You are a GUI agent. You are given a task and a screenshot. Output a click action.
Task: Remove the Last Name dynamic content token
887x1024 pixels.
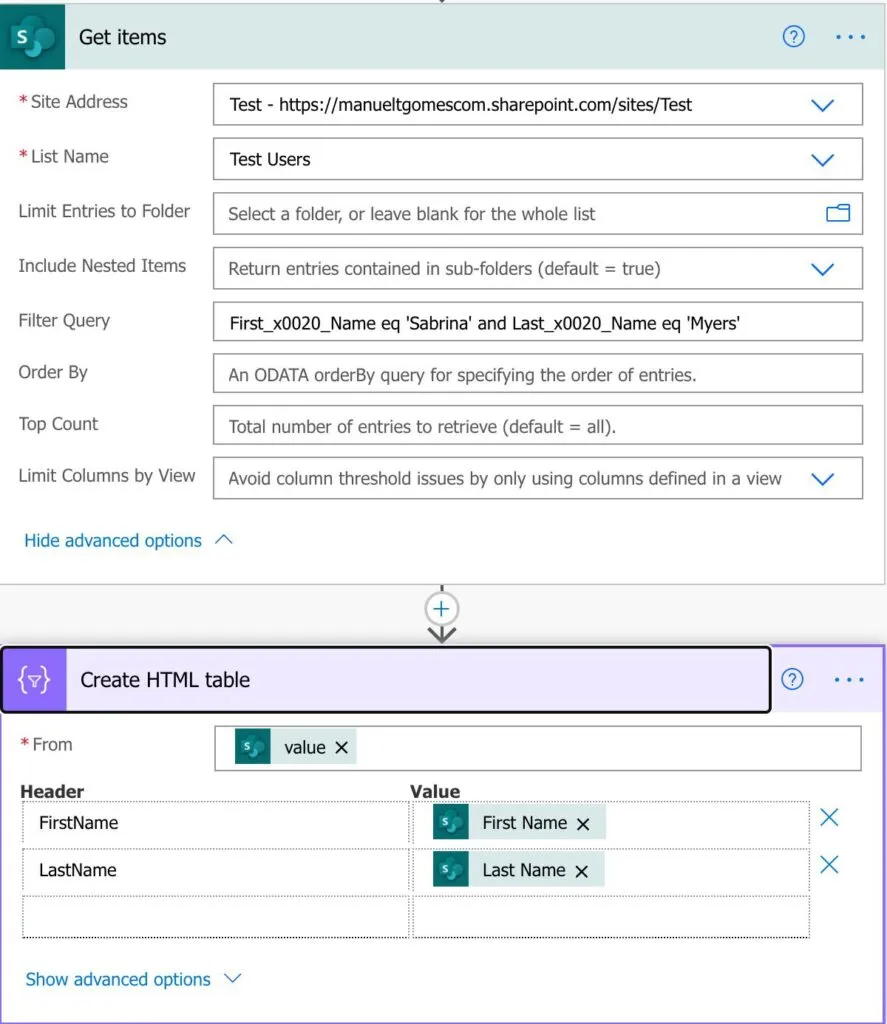tap(582, 871)
